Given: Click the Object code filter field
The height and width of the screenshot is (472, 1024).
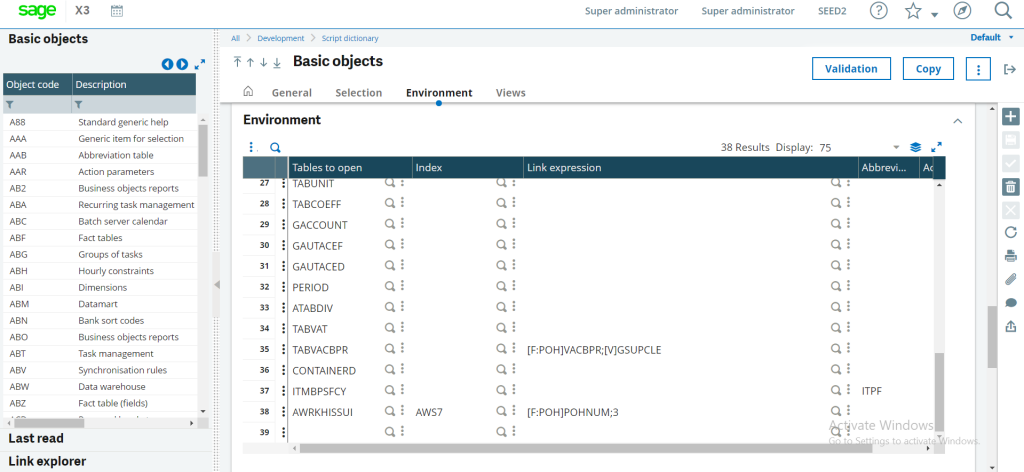Looking at the screenshot, I should (x=37, y=104).
